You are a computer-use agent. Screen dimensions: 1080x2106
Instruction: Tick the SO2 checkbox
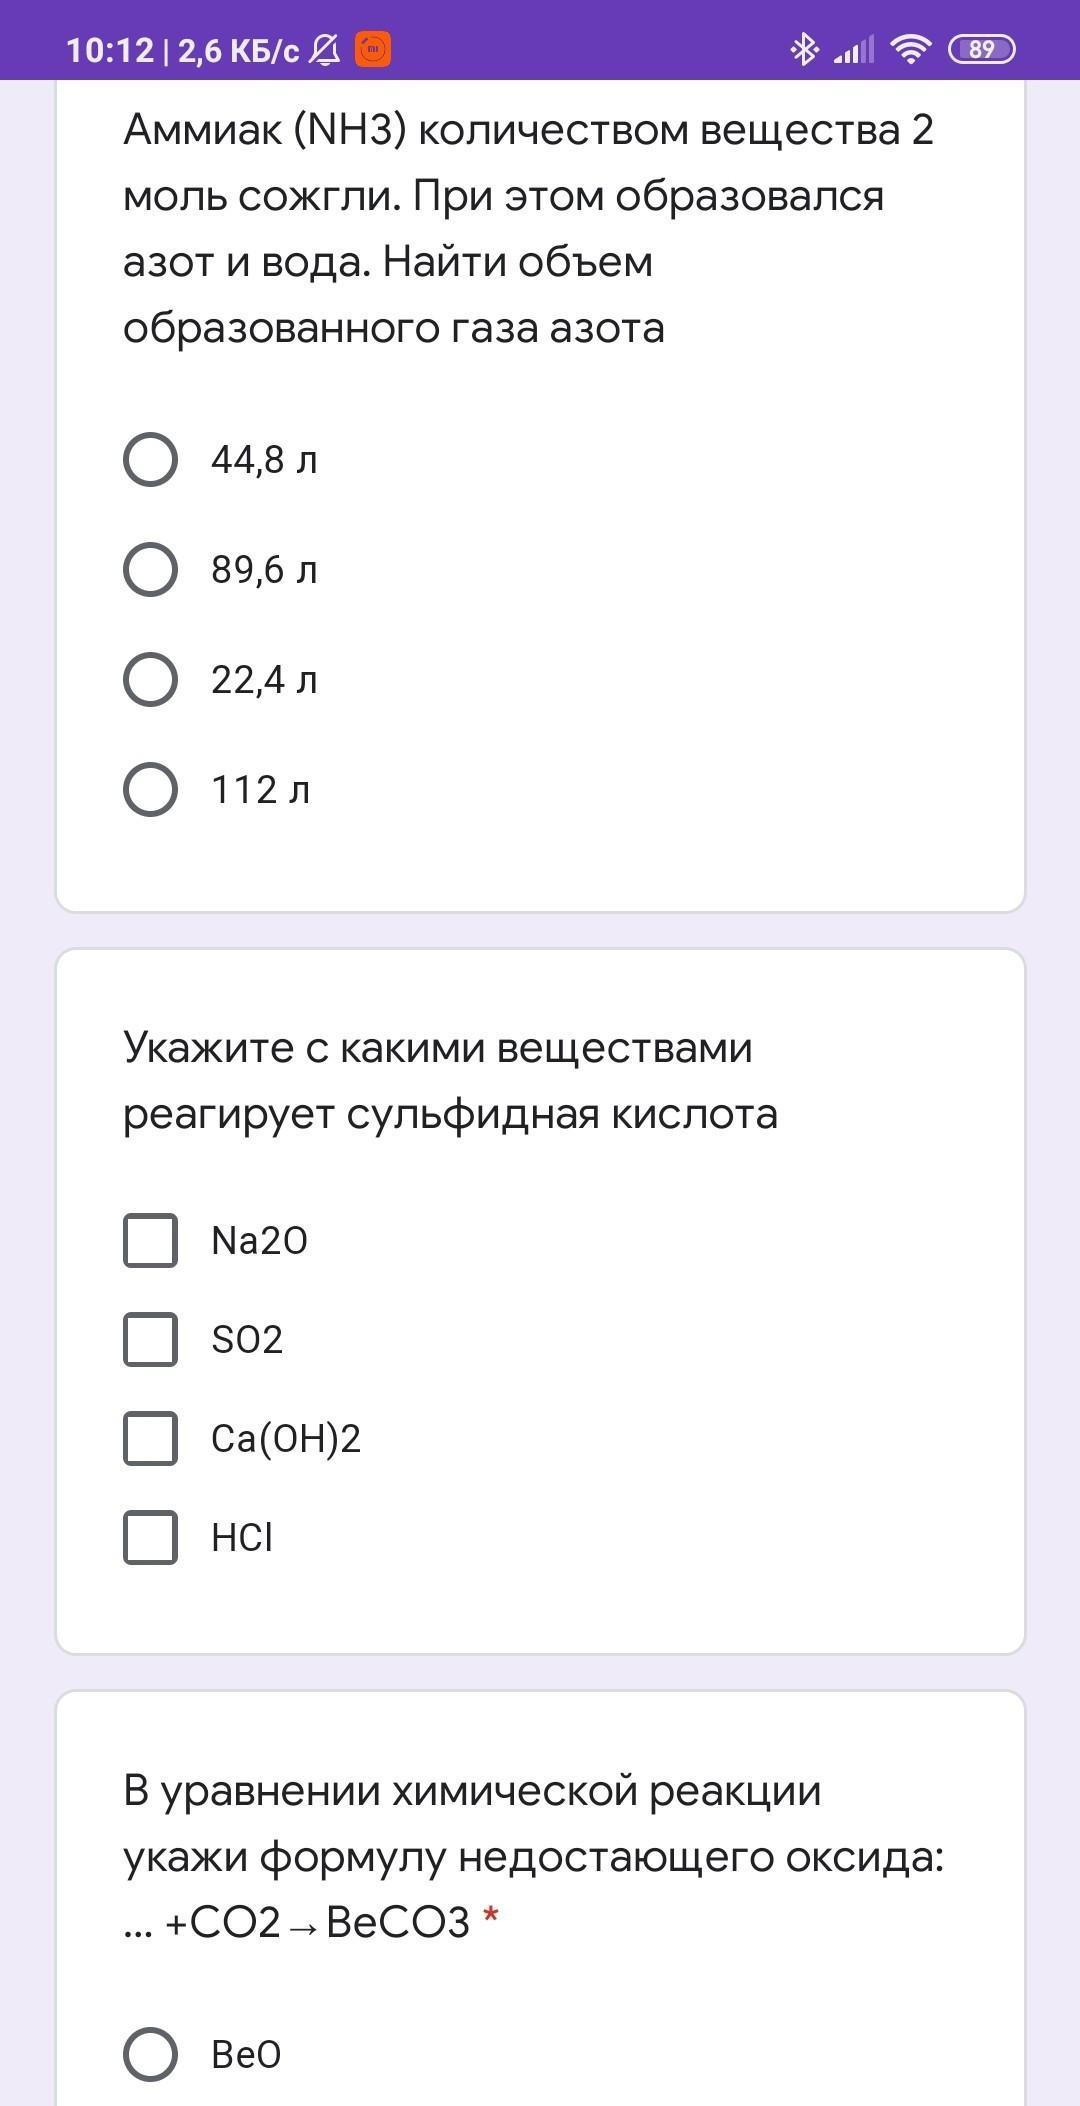[x=151, y=1339]
